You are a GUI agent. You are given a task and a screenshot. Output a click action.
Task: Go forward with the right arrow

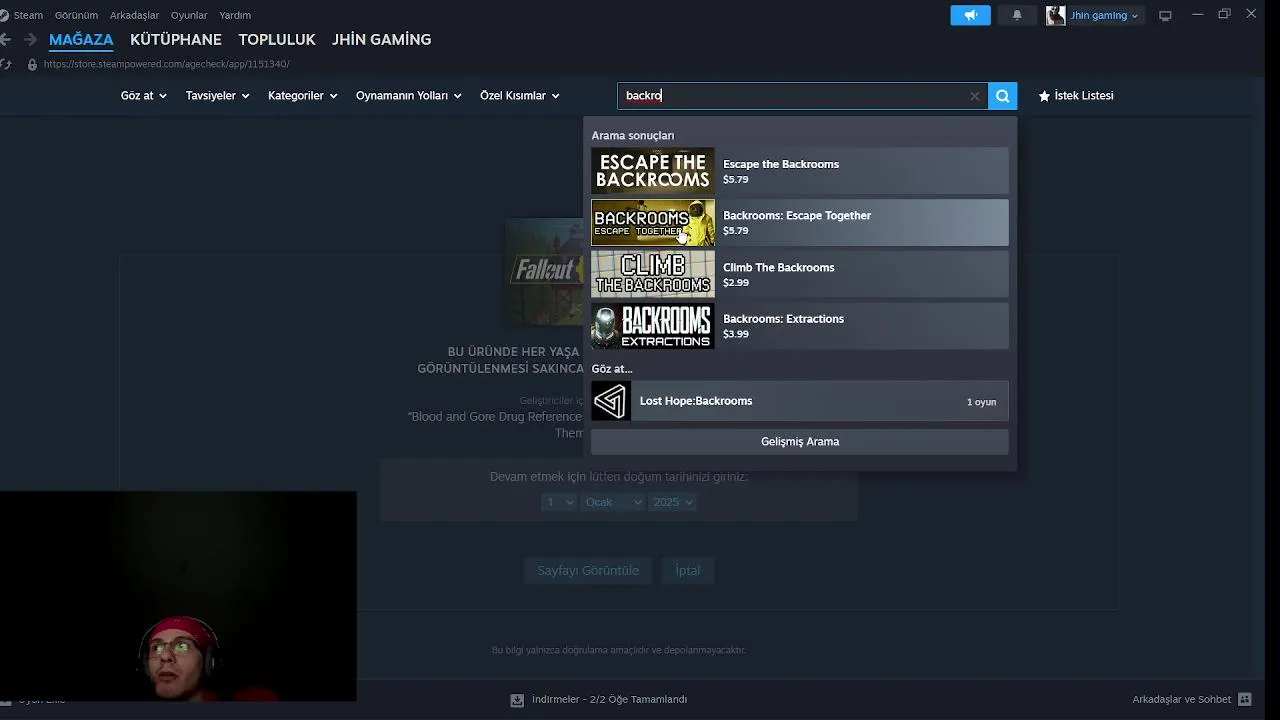point(30,40)
